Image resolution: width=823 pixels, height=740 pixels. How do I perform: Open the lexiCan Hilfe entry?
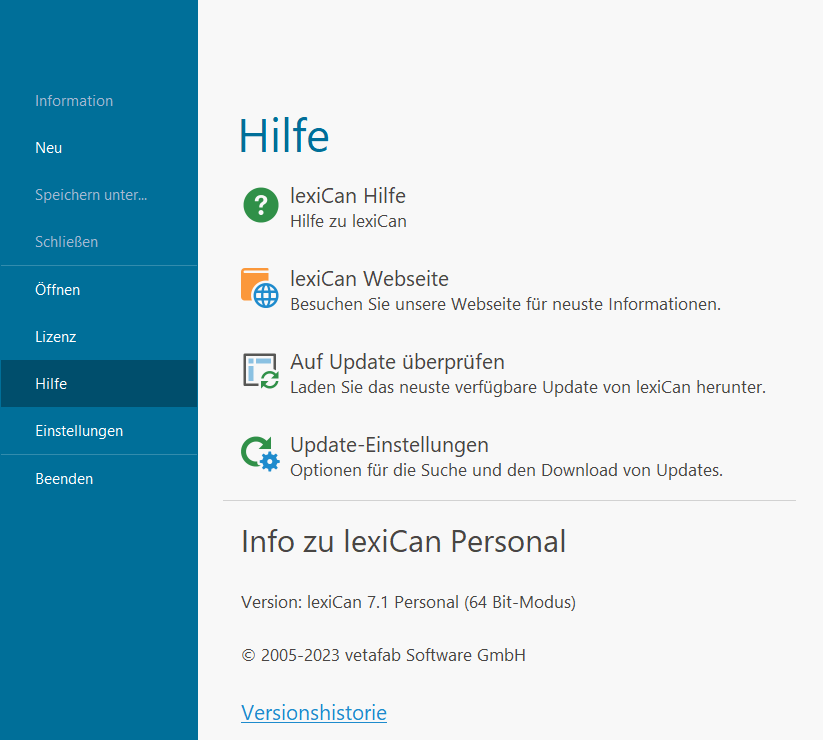click(347, 196)
